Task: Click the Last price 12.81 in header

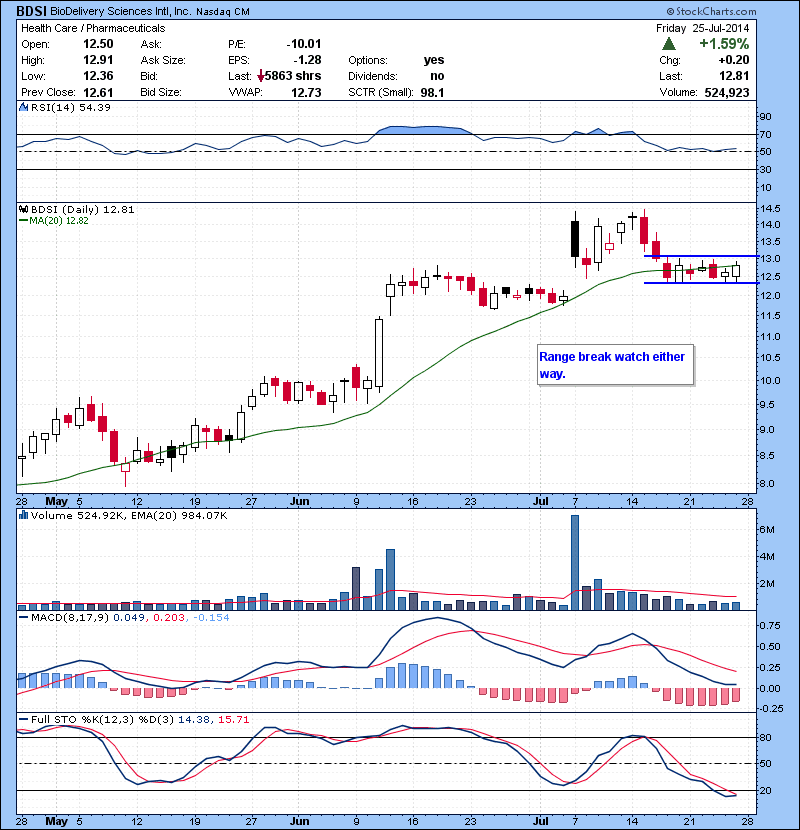Action: [x=734, y=76]
